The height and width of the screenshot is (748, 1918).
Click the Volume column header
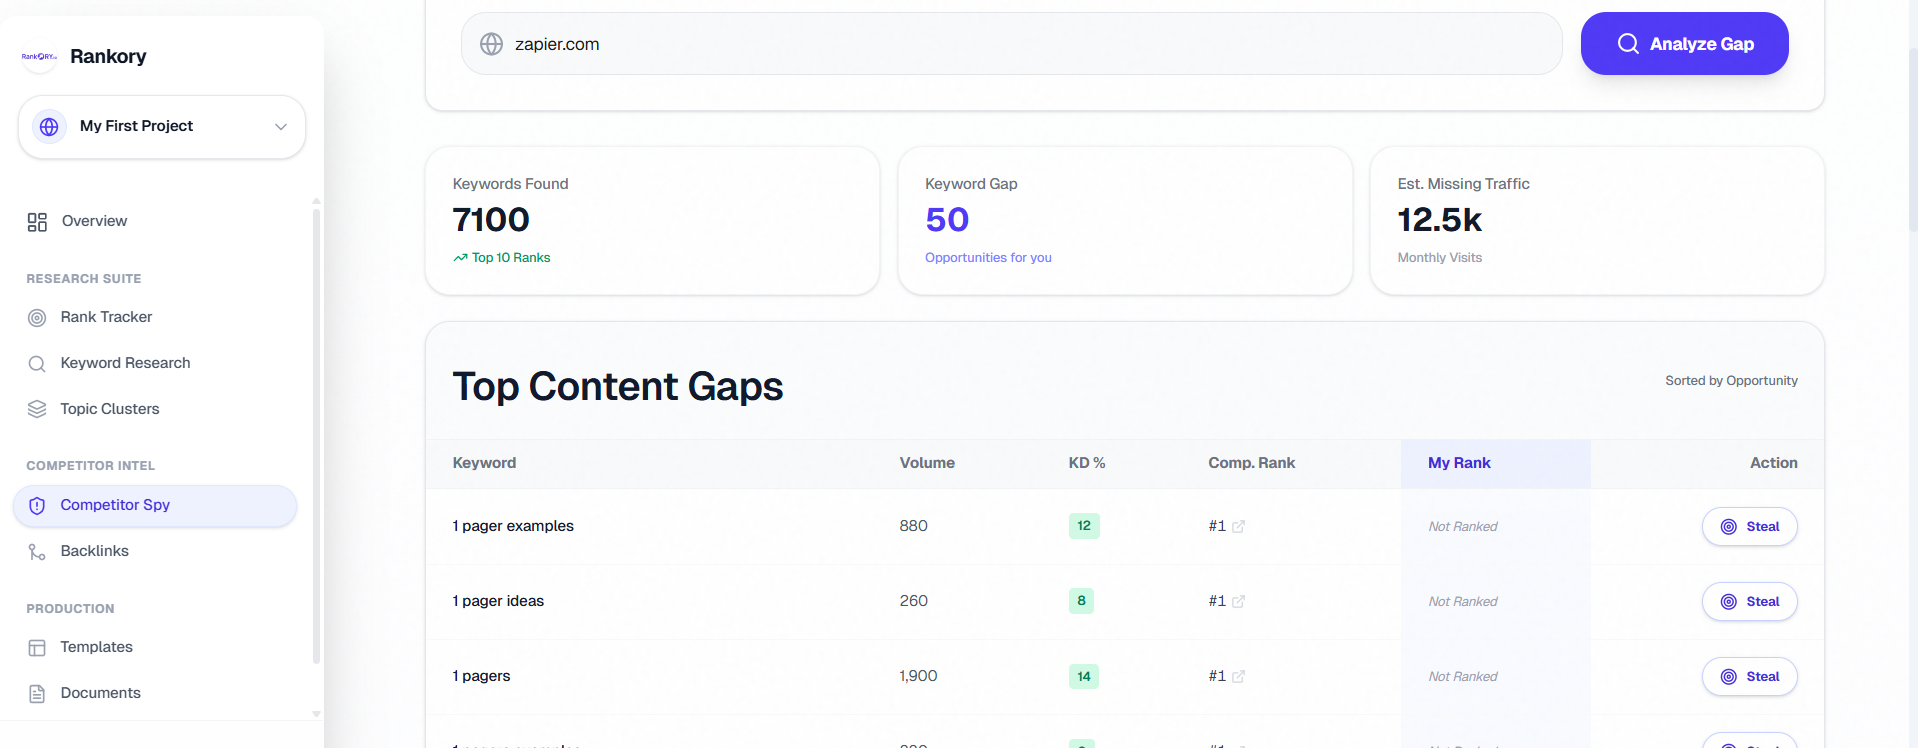tap(927, 463)
